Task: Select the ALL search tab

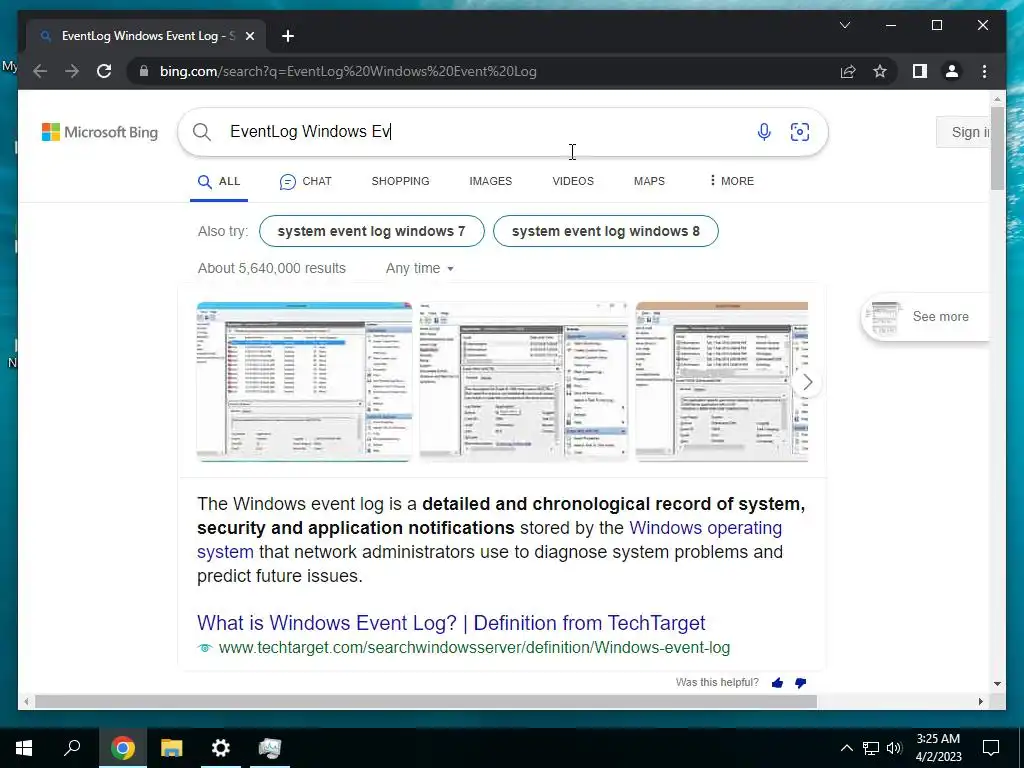Action: click(219, 182)
